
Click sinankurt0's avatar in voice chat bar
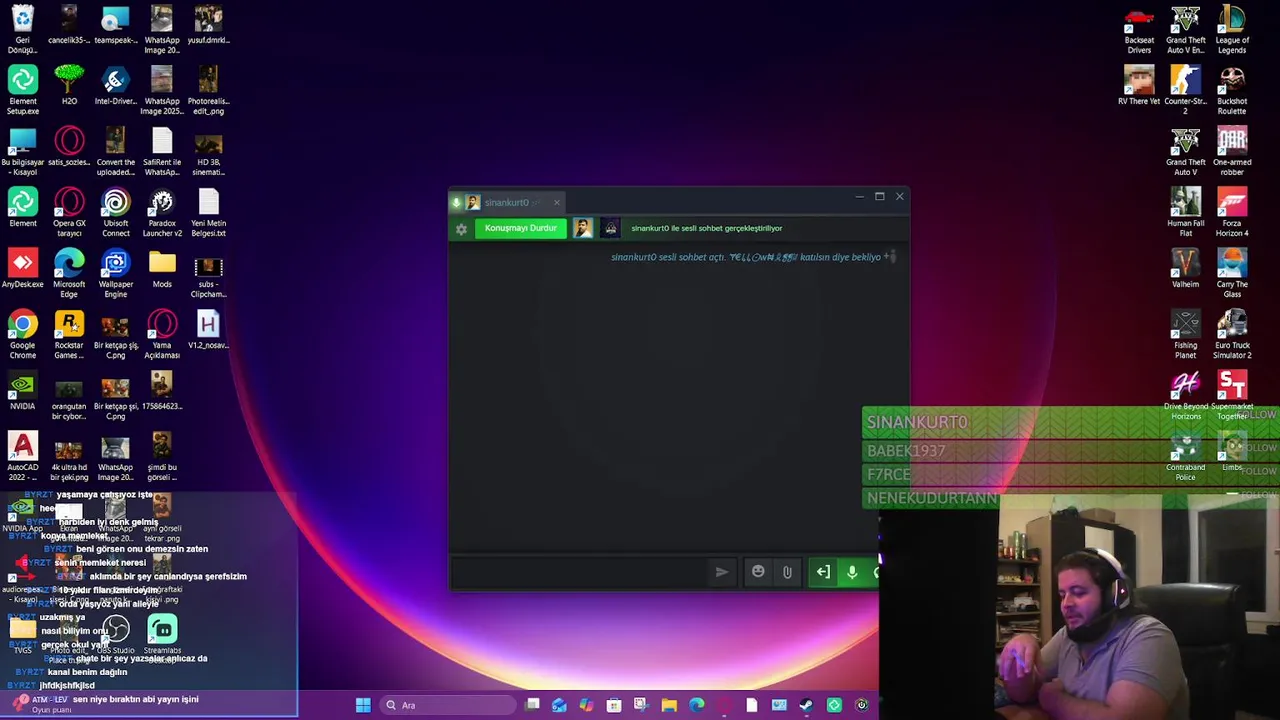(x=583, y=228)
